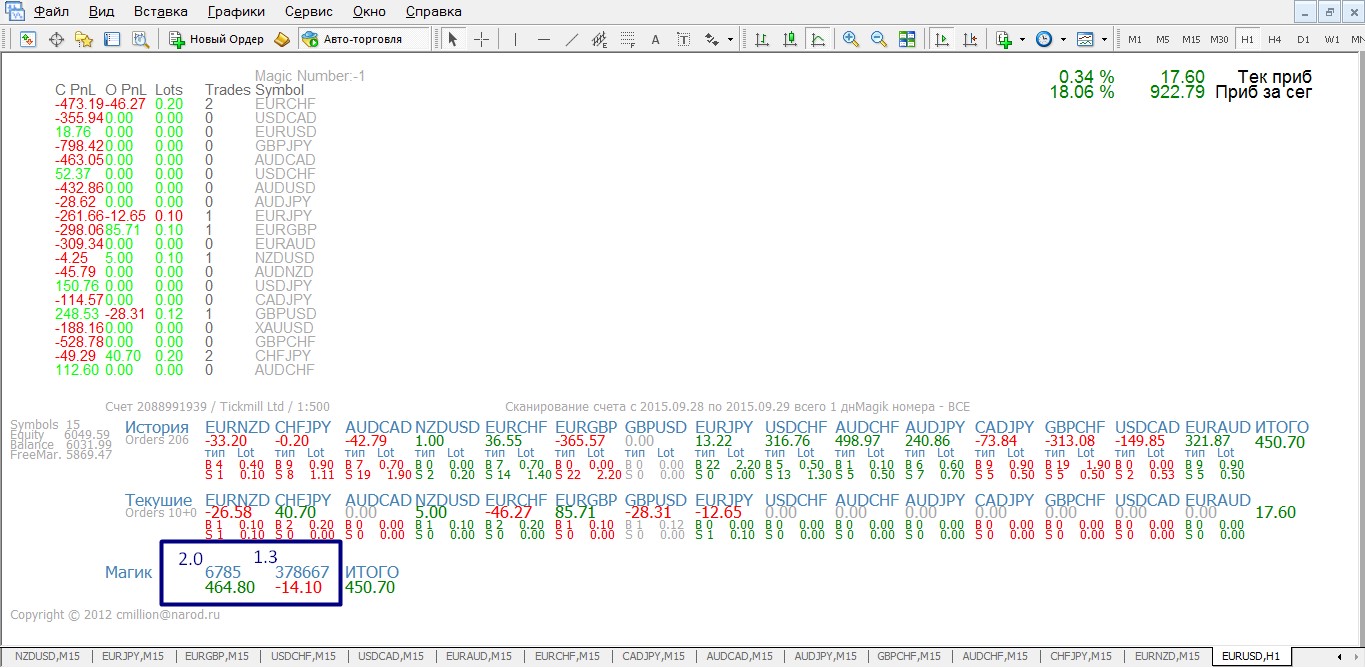The image size is (1365, 668).
Task: Open arrows tool dropdown arrow
Action: 731,39
